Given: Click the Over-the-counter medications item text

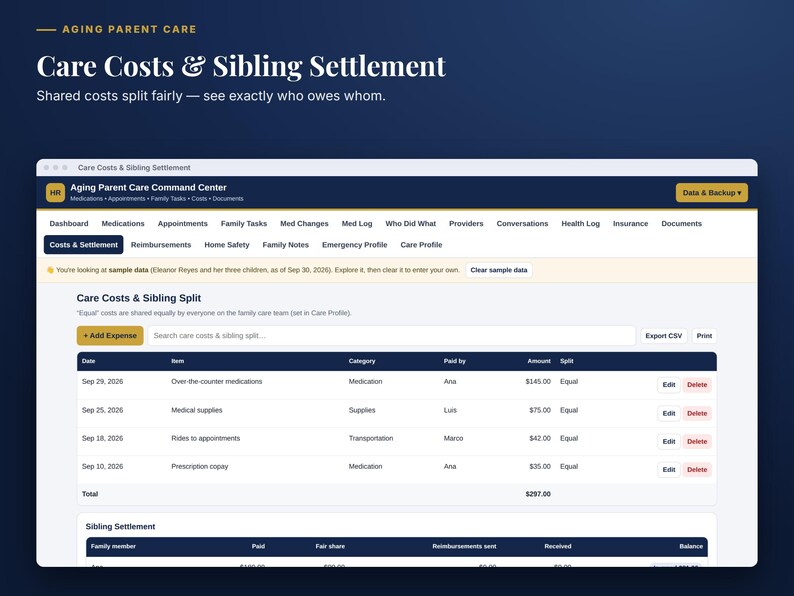Looking at the screenshot, I should [217, 381].
